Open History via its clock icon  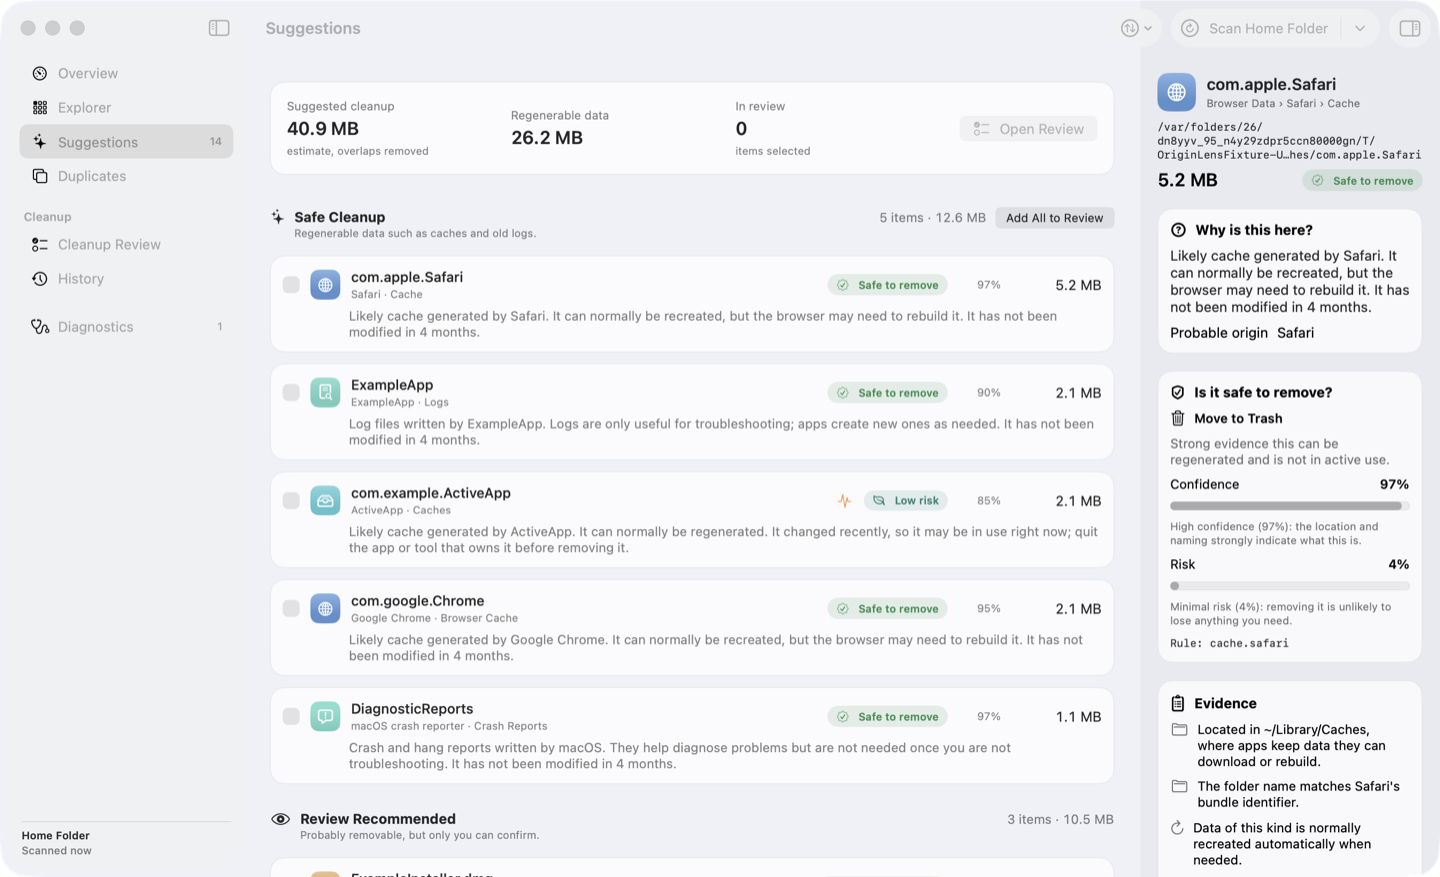(x=40, y=278)
